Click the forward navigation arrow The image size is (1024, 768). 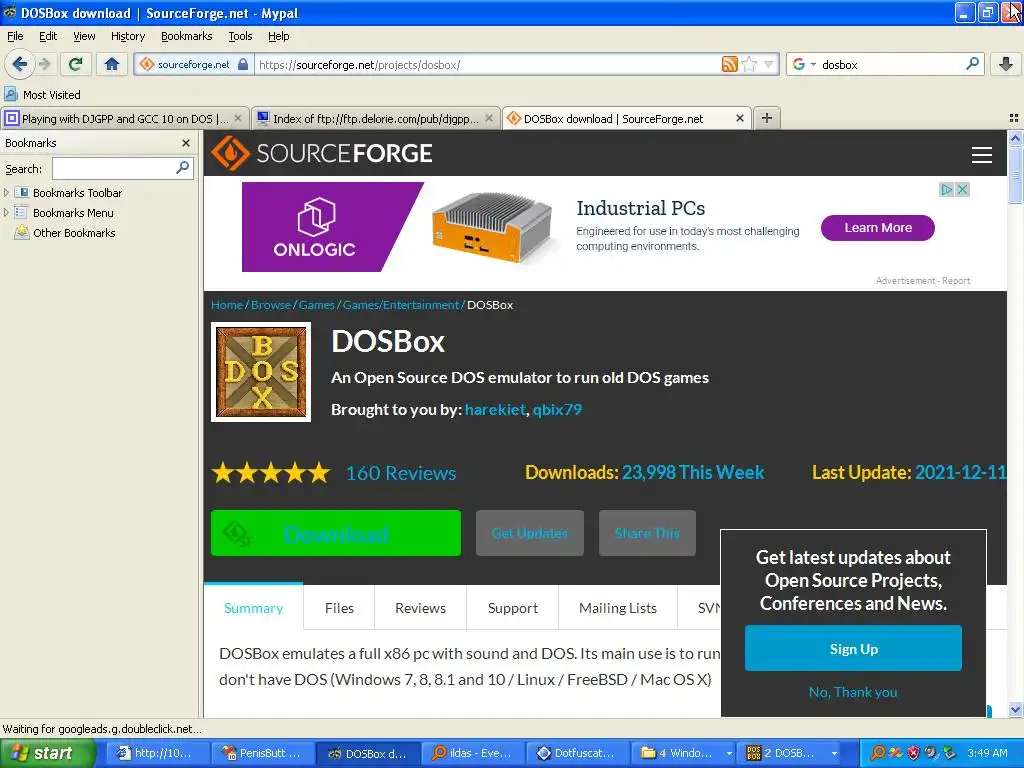(44, 64)
